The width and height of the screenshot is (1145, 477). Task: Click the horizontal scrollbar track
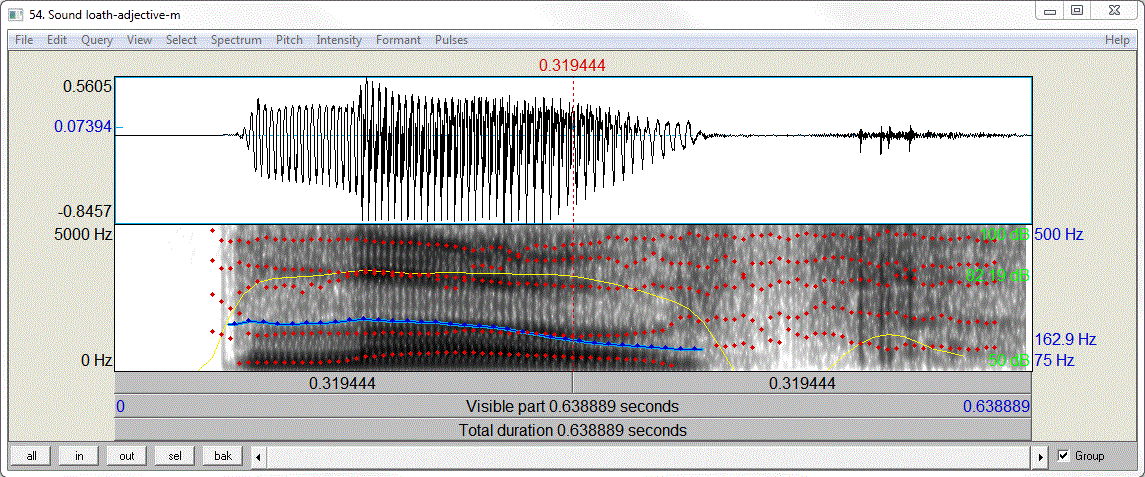pyautogui.click(x=650, y=457)
